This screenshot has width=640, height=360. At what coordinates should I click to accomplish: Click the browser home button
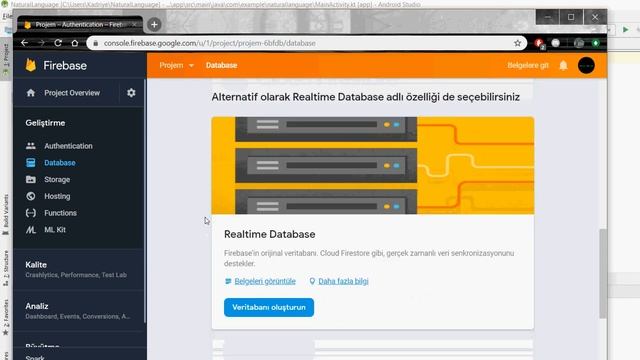pyautogui.click(x=75, y=43)
